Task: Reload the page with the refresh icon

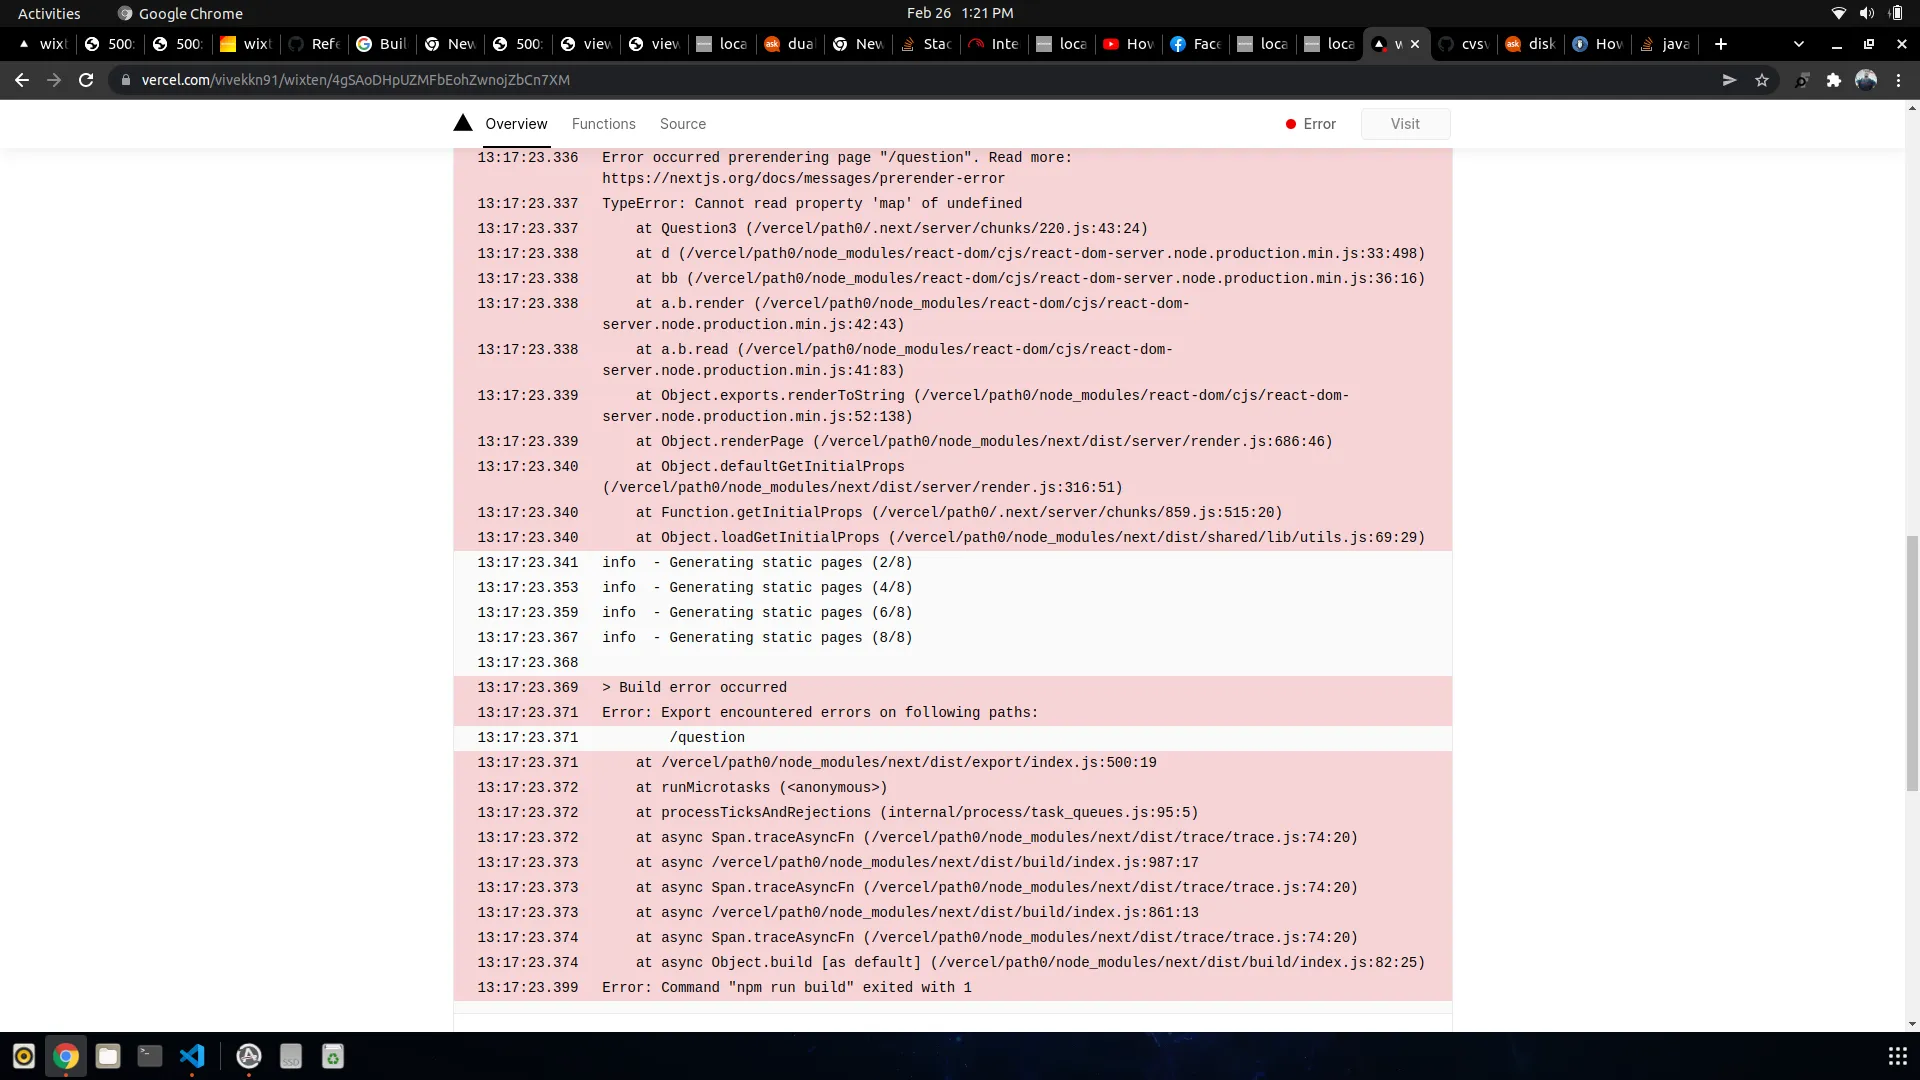Action: click(x=86, y=80)
